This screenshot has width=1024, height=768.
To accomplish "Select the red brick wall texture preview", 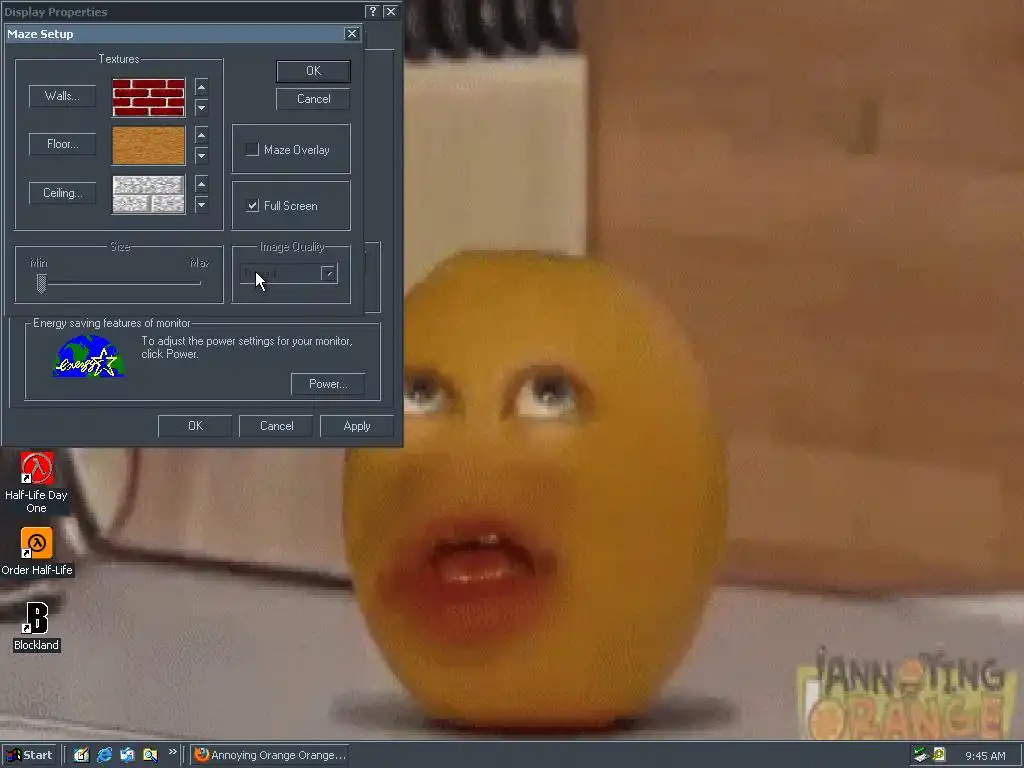I will point(149,97).
